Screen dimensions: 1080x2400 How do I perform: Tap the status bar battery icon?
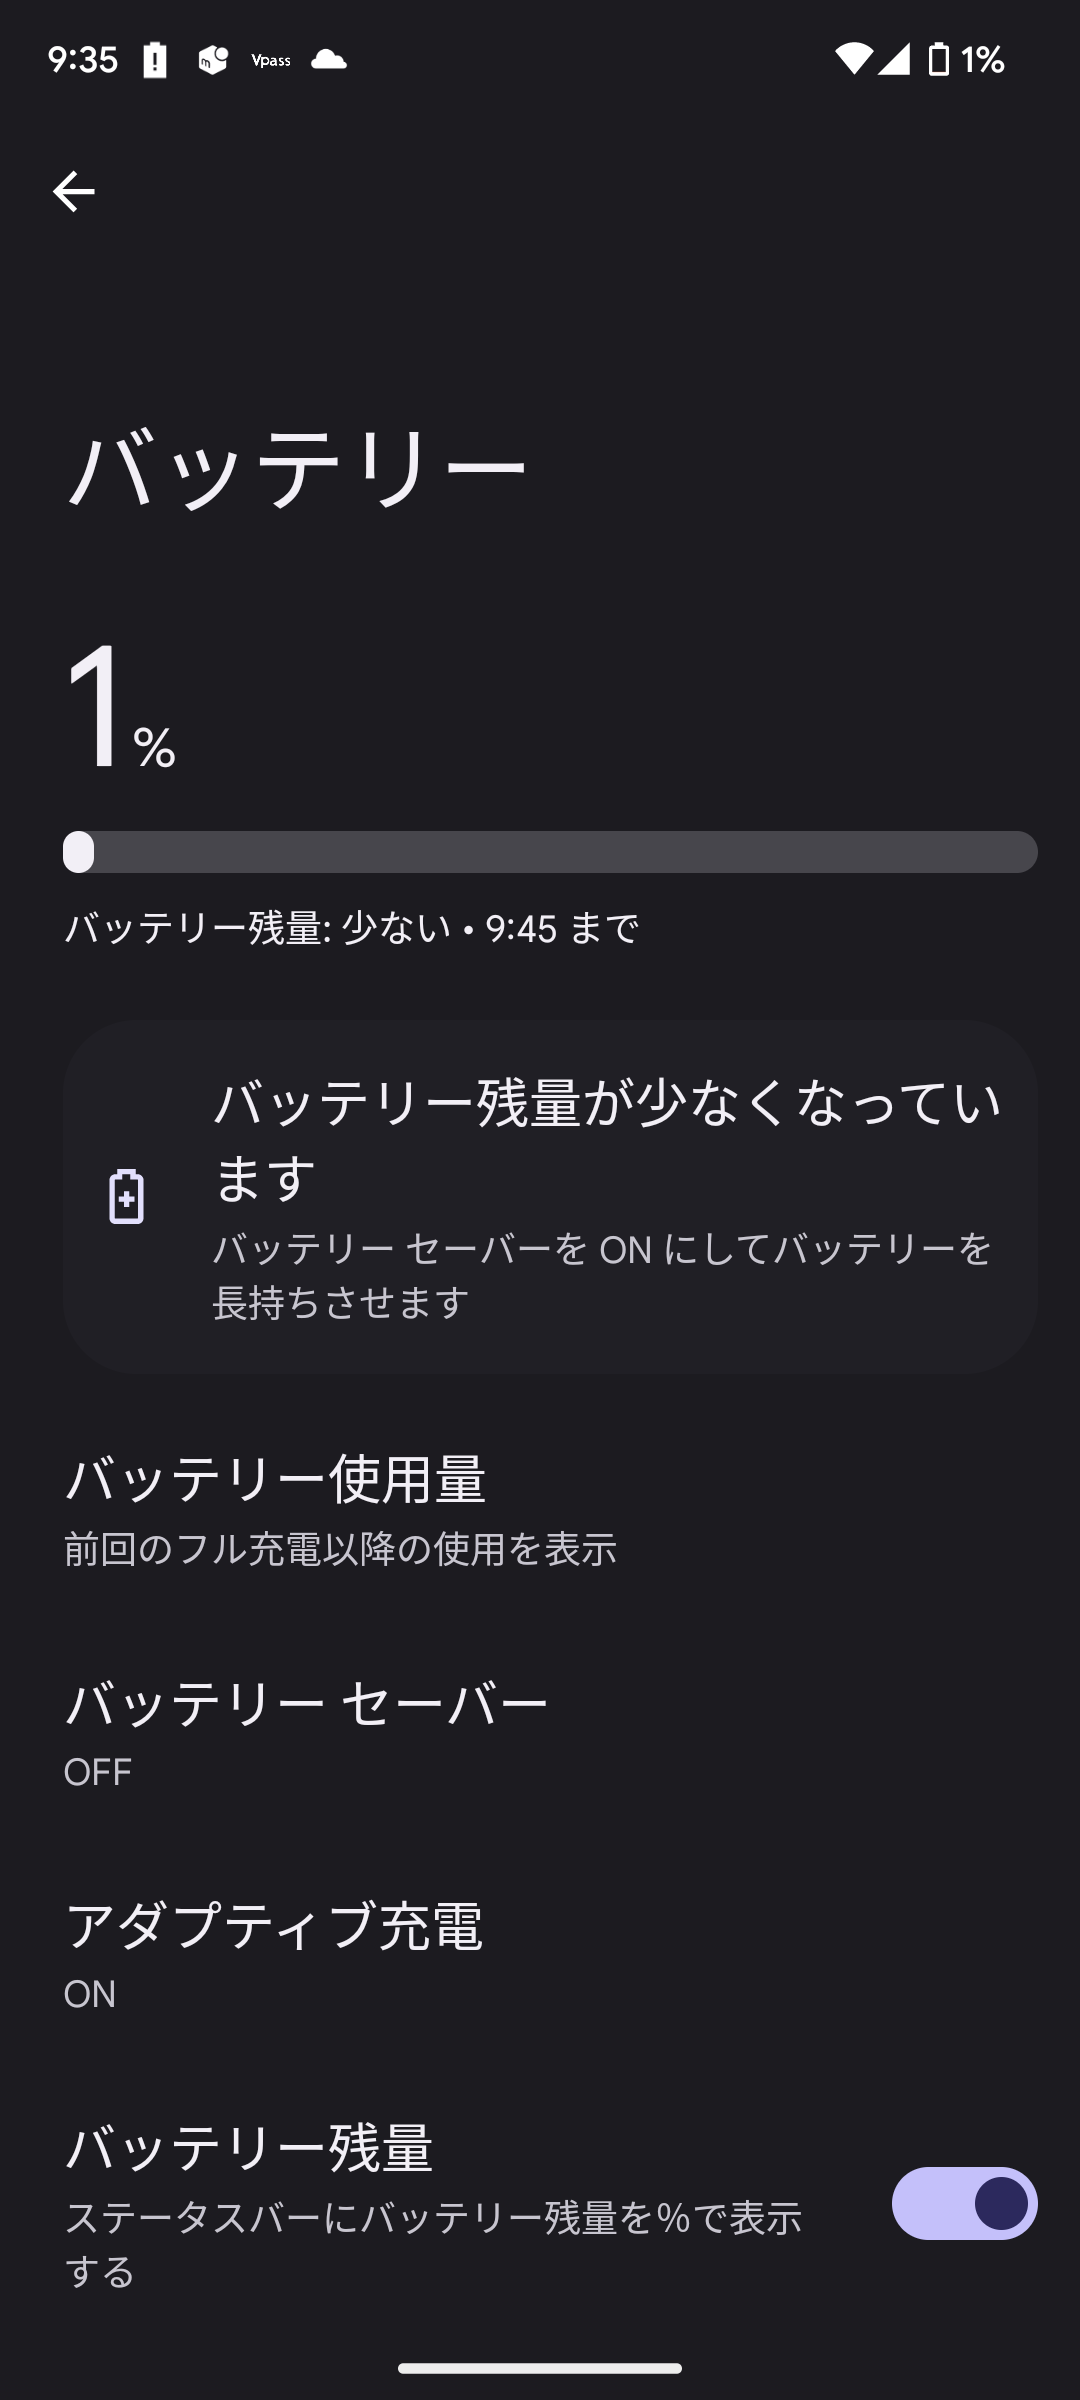coord(938,60)
